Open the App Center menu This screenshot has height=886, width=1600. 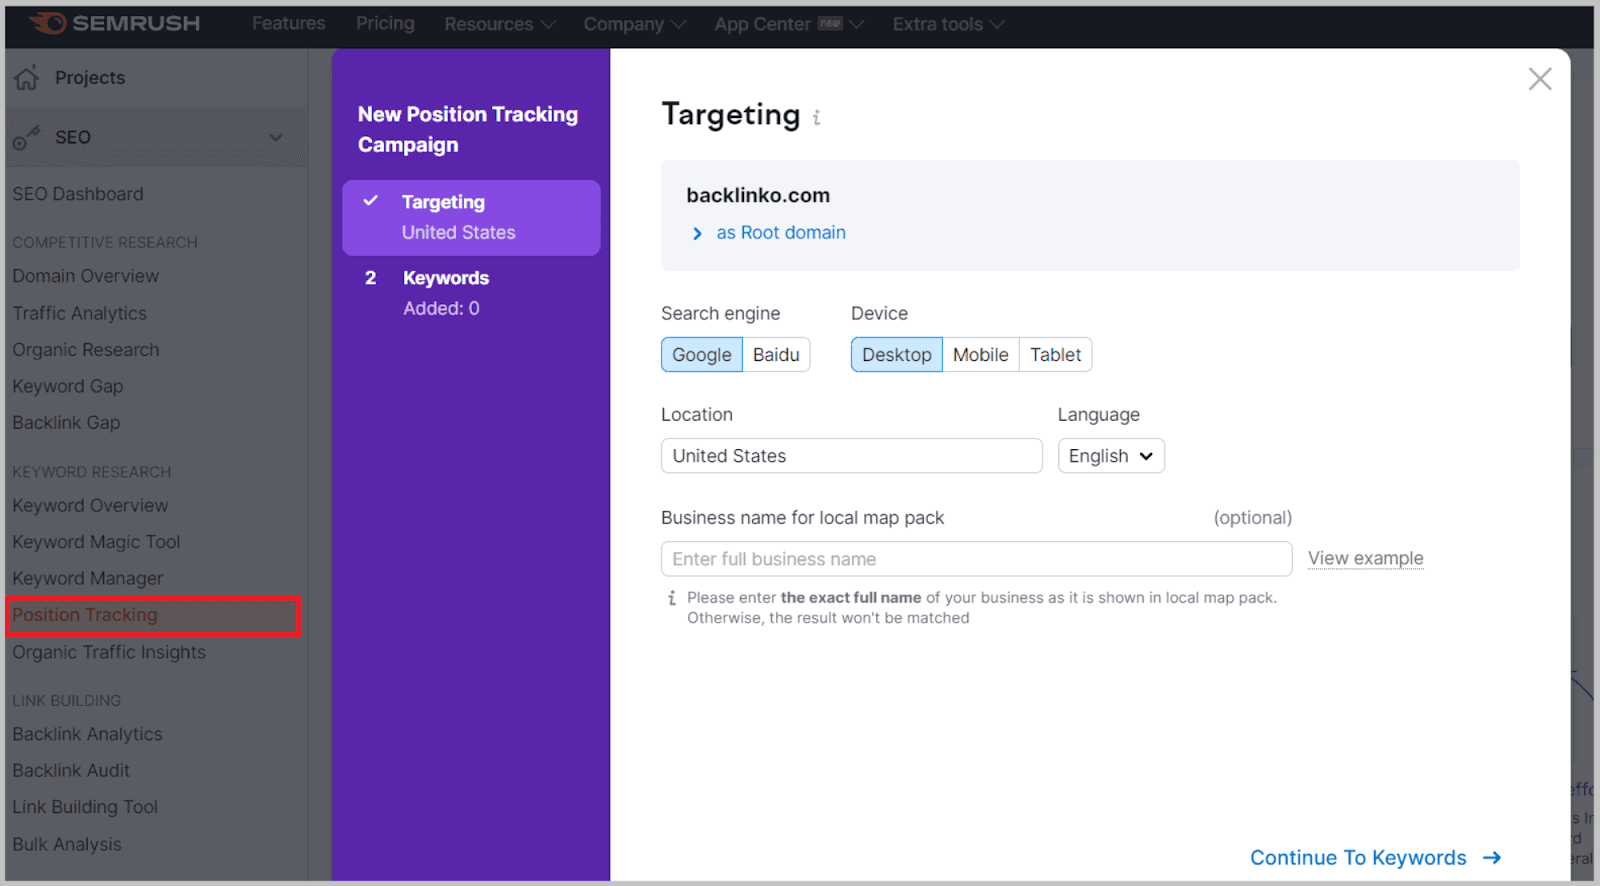pos(789,24)
